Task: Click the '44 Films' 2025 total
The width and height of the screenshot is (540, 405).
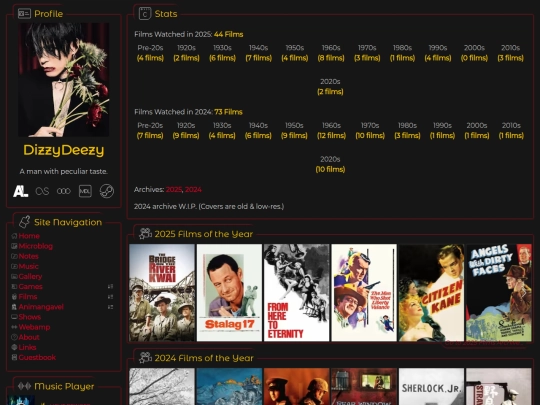Action: (229, 34)
